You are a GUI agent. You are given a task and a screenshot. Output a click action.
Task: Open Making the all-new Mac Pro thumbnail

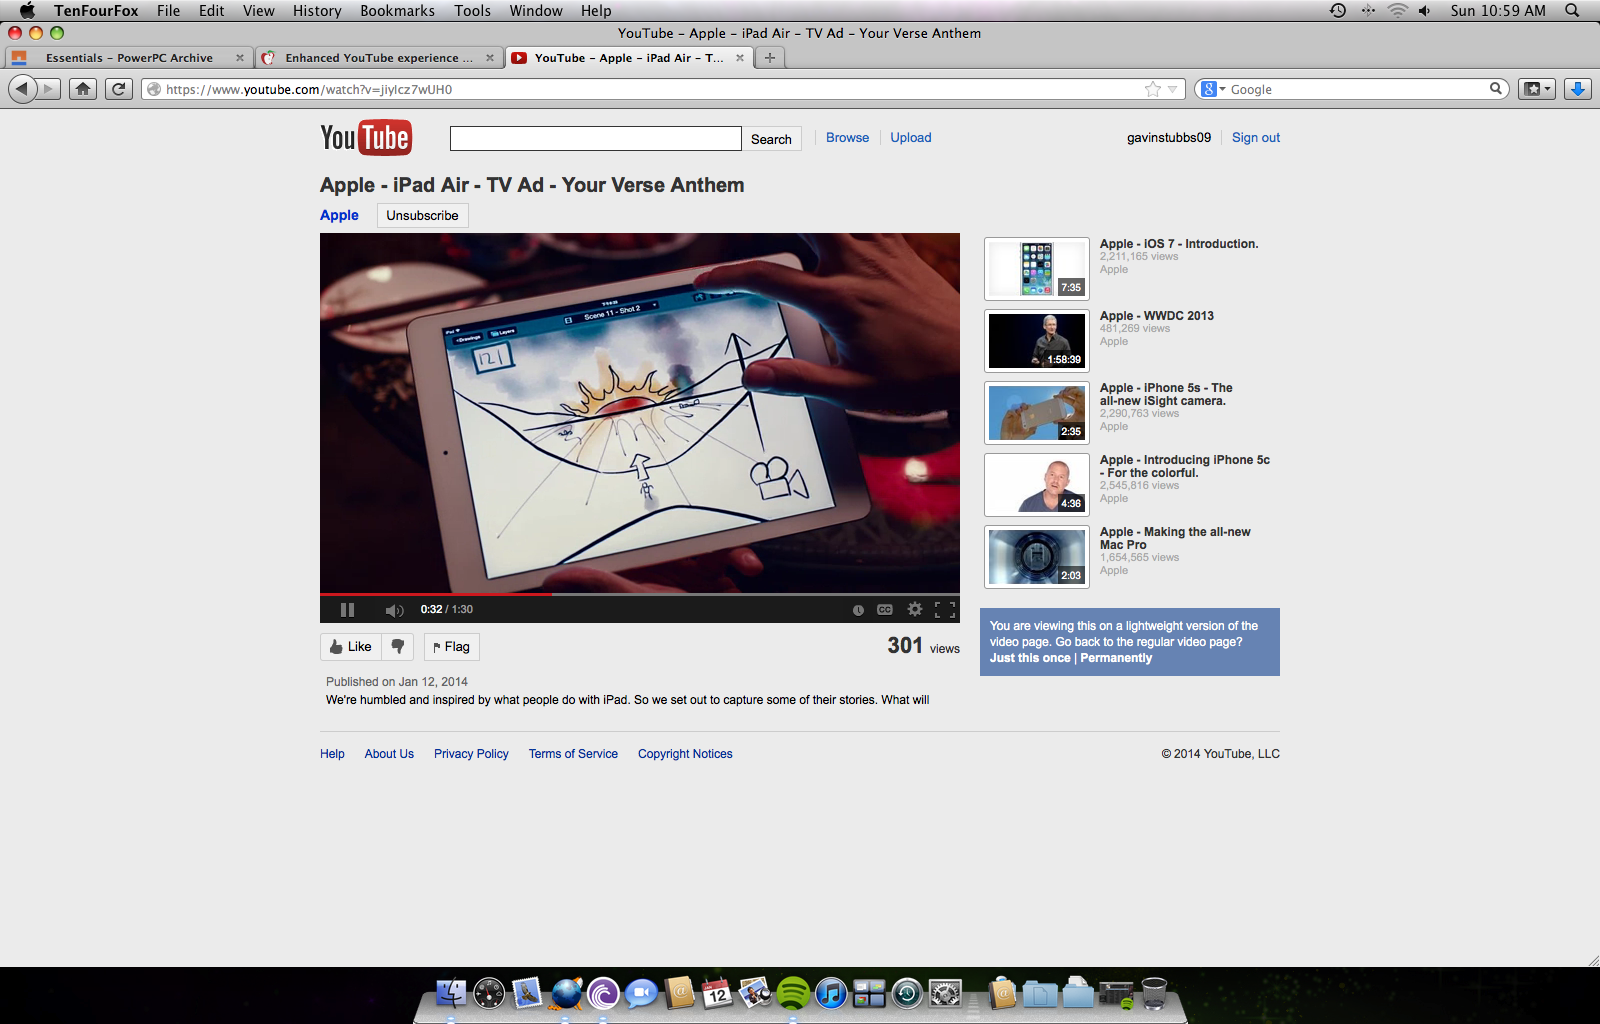point(1037,557)
